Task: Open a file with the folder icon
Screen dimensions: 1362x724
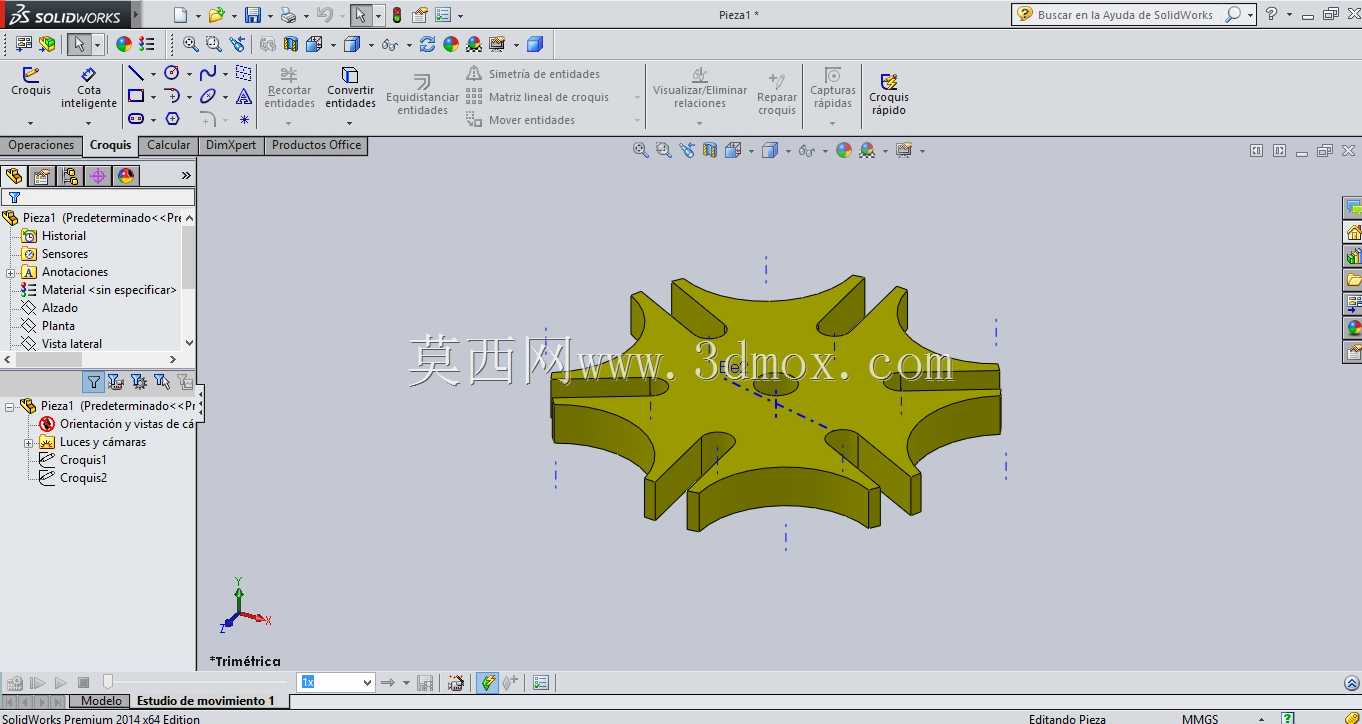Action: [216, 15]
